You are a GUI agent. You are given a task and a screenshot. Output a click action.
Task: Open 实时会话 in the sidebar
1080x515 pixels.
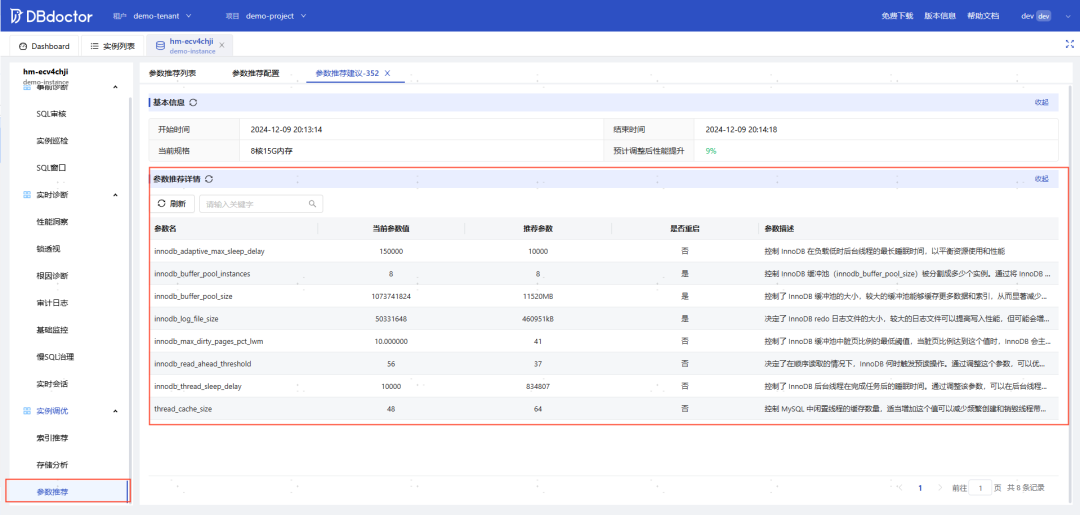[52, 383]
